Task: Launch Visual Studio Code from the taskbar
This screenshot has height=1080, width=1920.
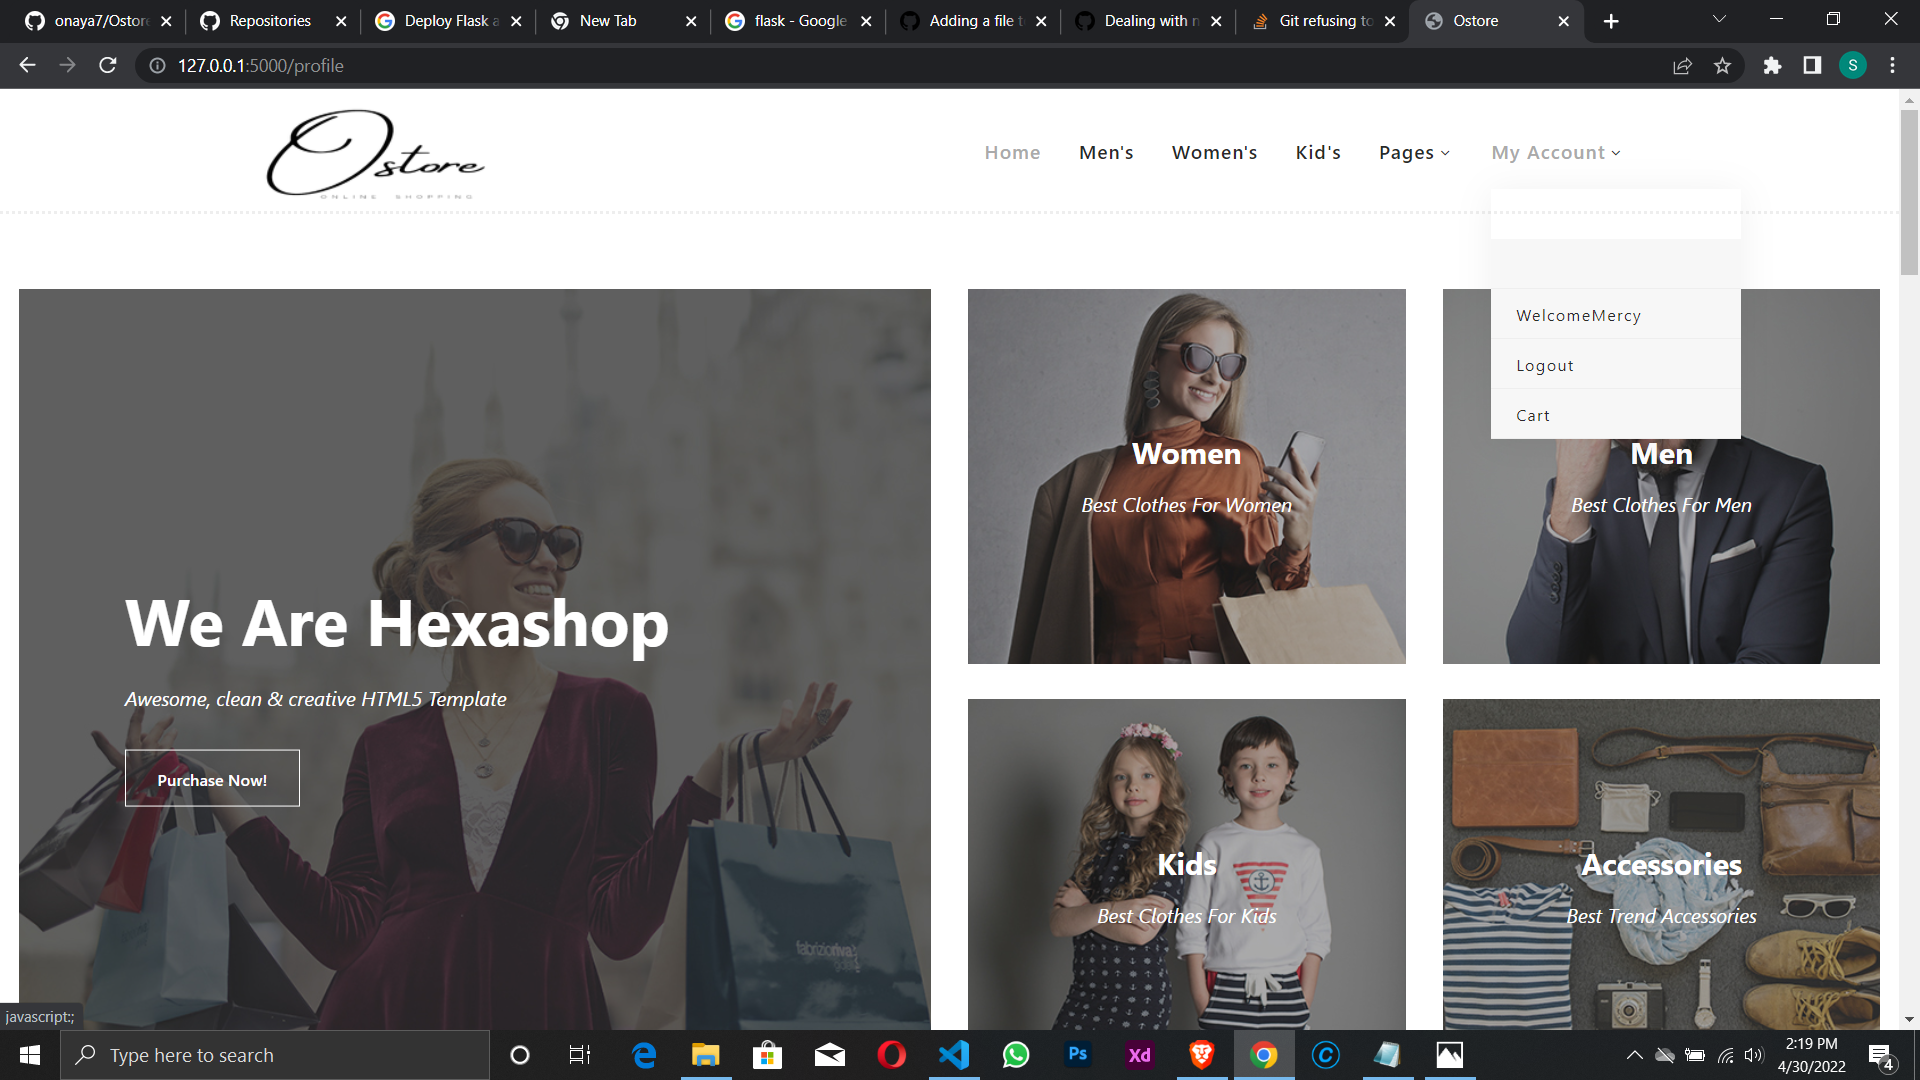Action: coord(953,1054)
